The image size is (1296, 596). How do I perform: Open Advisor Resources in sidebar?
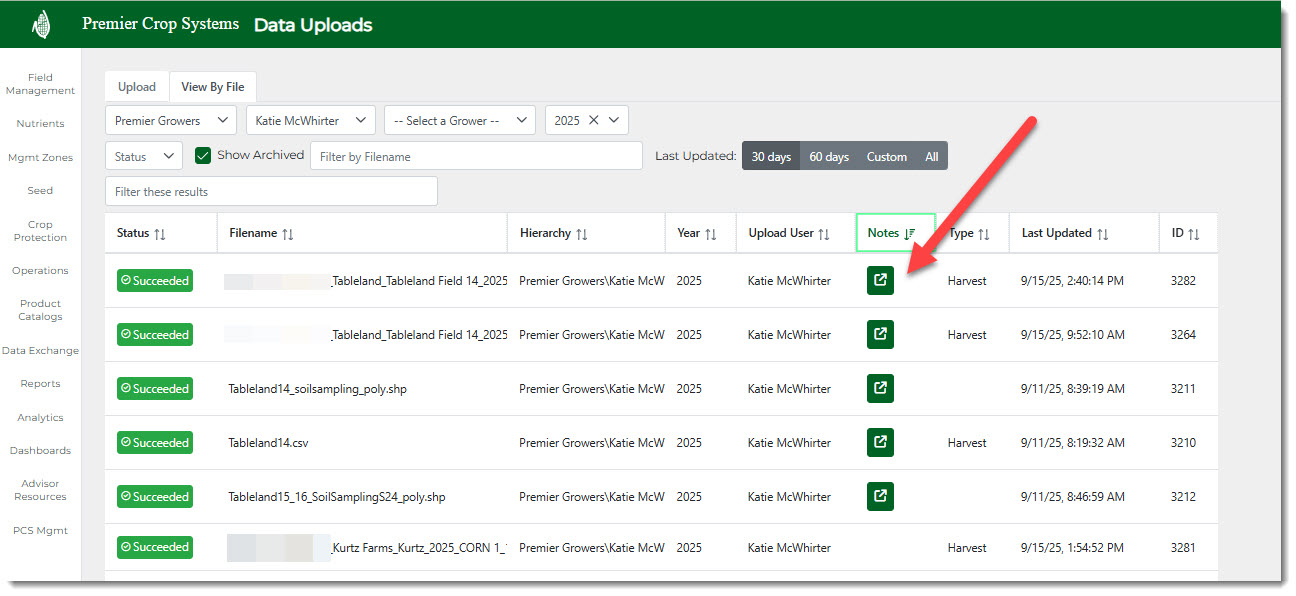(40, 490)
